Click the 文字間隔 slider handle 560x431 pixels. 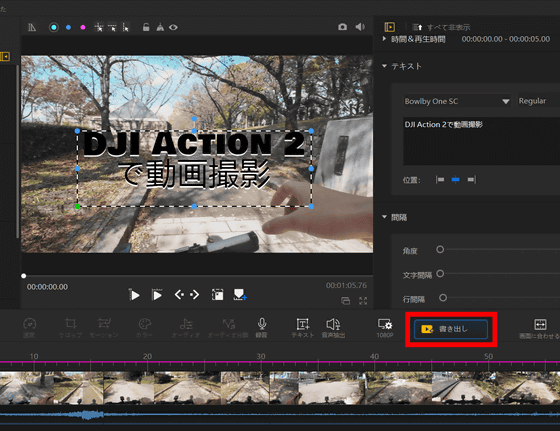pyautogui.click(x=440, y=274)
